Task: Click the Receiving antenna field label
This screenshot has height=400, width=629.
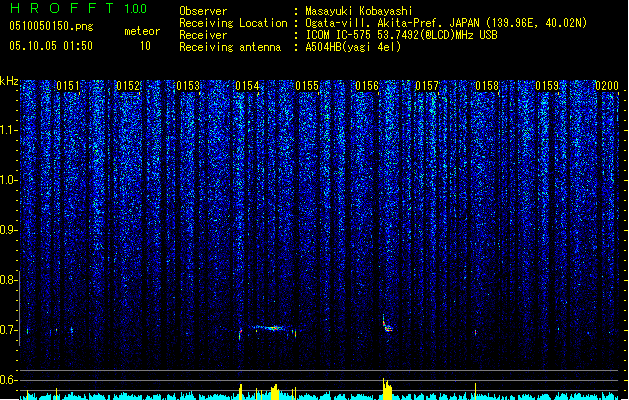Action: pos(230,47)
